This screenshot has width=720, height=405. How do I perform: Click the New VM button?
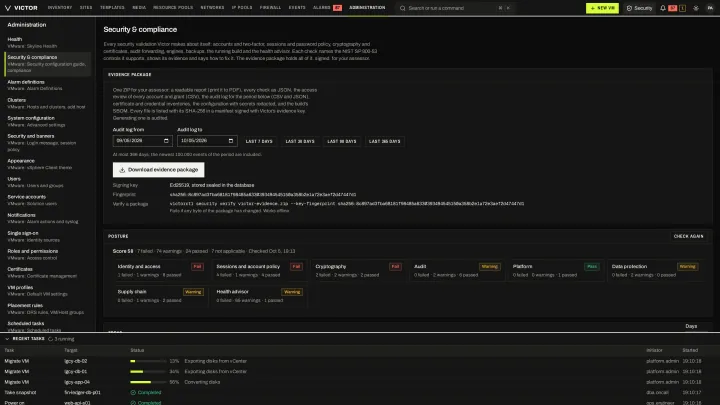[x=602, y=8]
